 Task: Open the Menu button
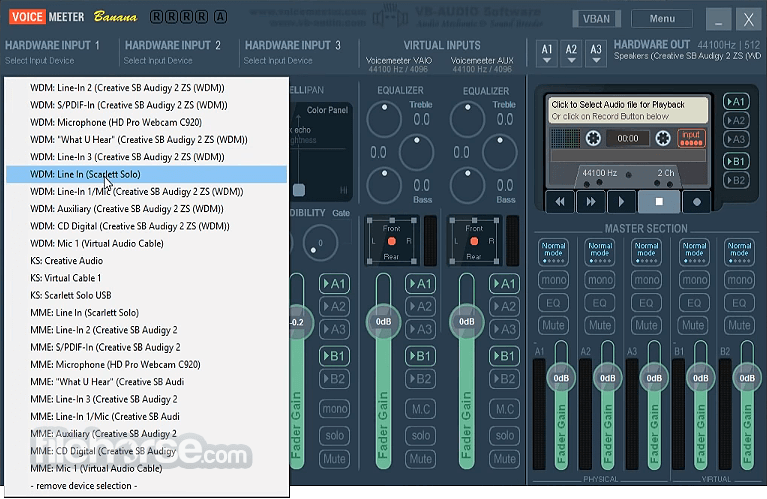pos(662,19)
